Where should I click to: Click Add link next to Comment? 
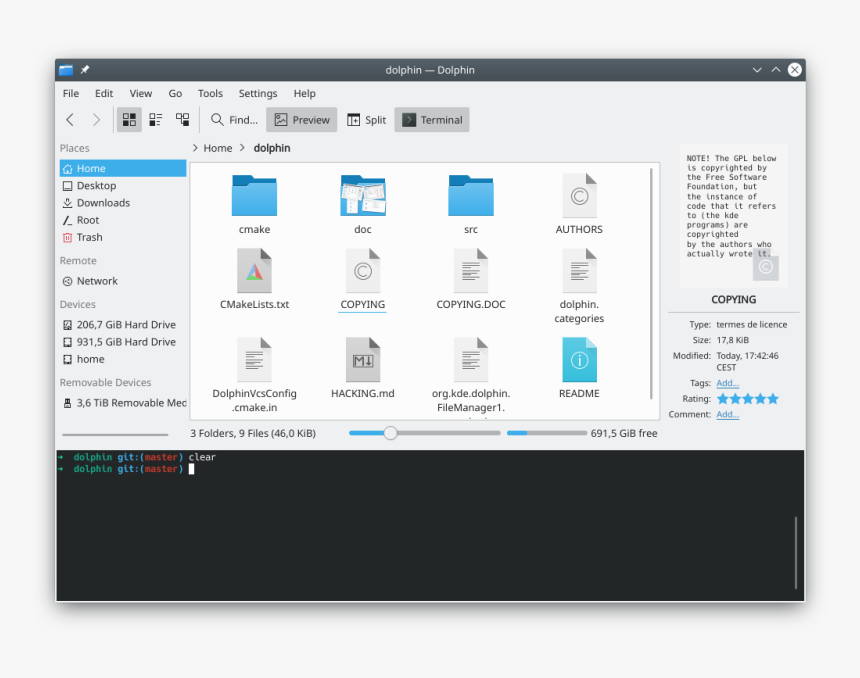tap(727, 414)
